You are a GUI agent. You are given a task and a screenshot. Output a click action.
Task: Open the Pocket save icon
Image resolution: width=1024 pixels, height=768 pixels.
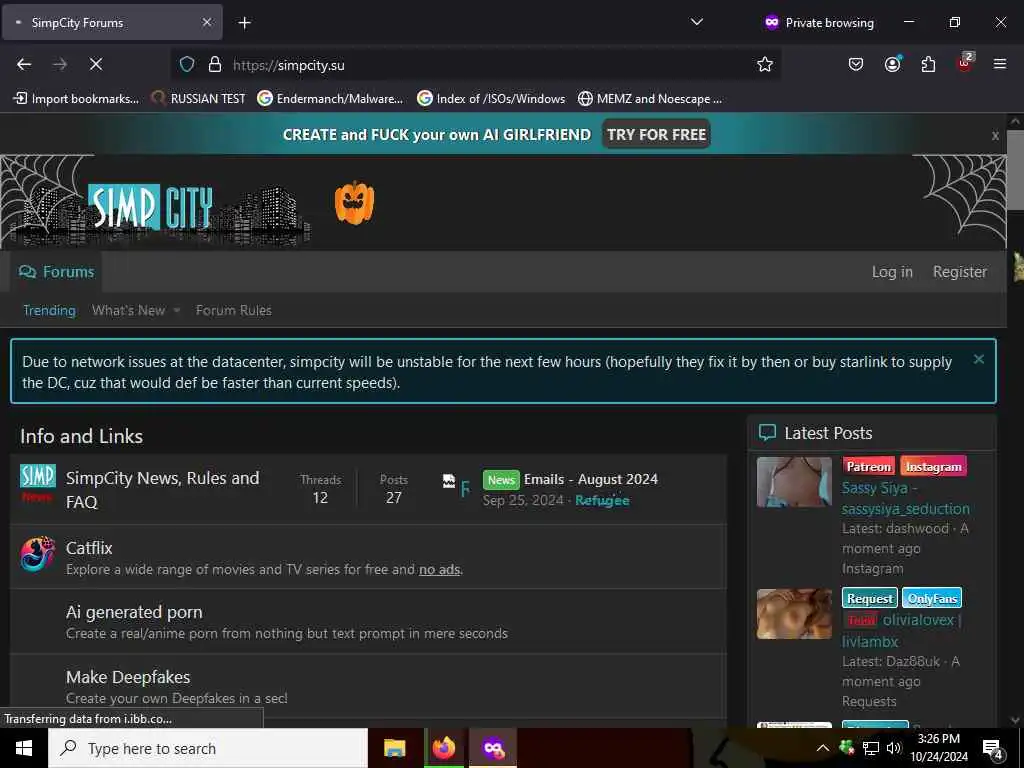(856, 64)
